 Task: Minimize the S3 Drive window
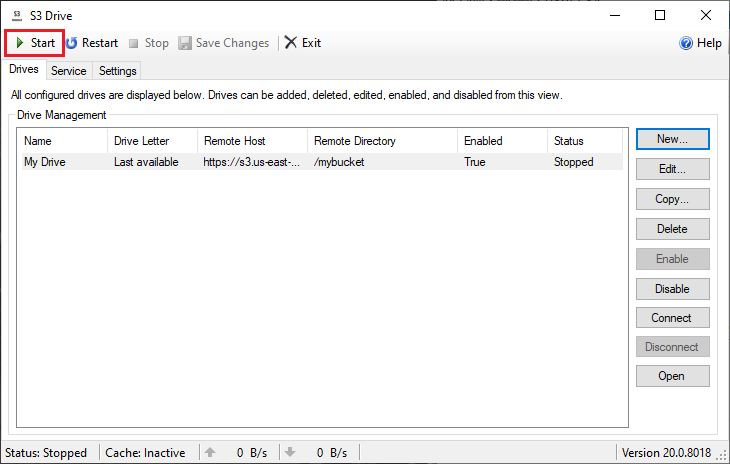[x=615, y=15]
